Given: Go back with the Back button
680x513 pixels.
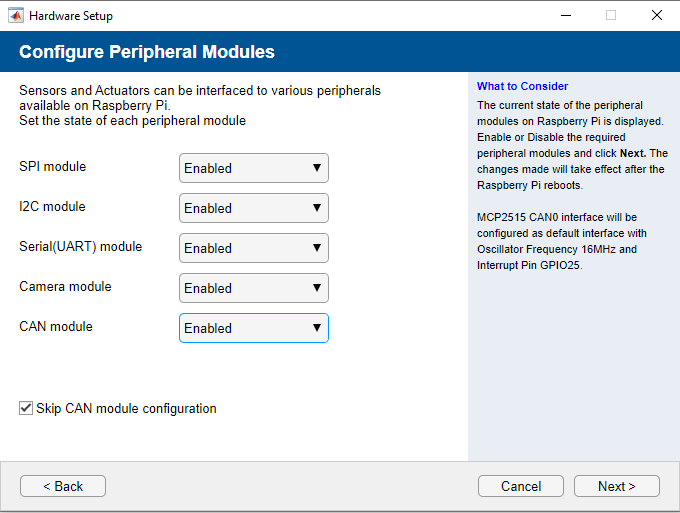Looking at the screenshot, I should [x=63, y=486].
